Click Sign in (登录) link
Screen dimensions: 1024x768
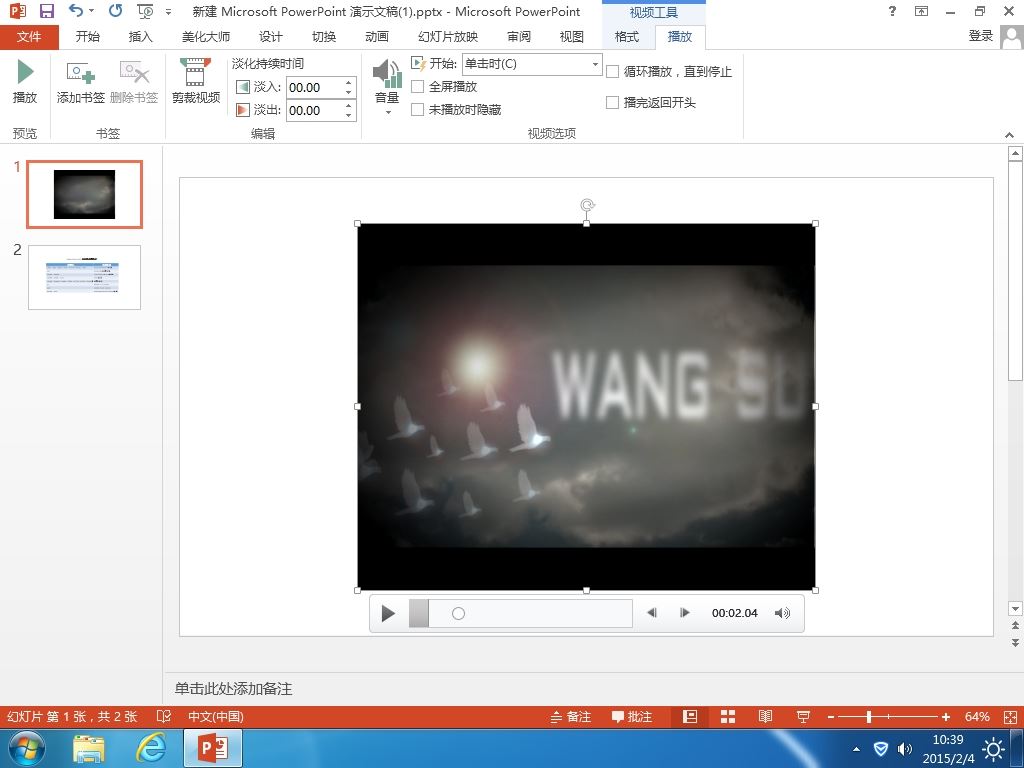tap(980, 36)
